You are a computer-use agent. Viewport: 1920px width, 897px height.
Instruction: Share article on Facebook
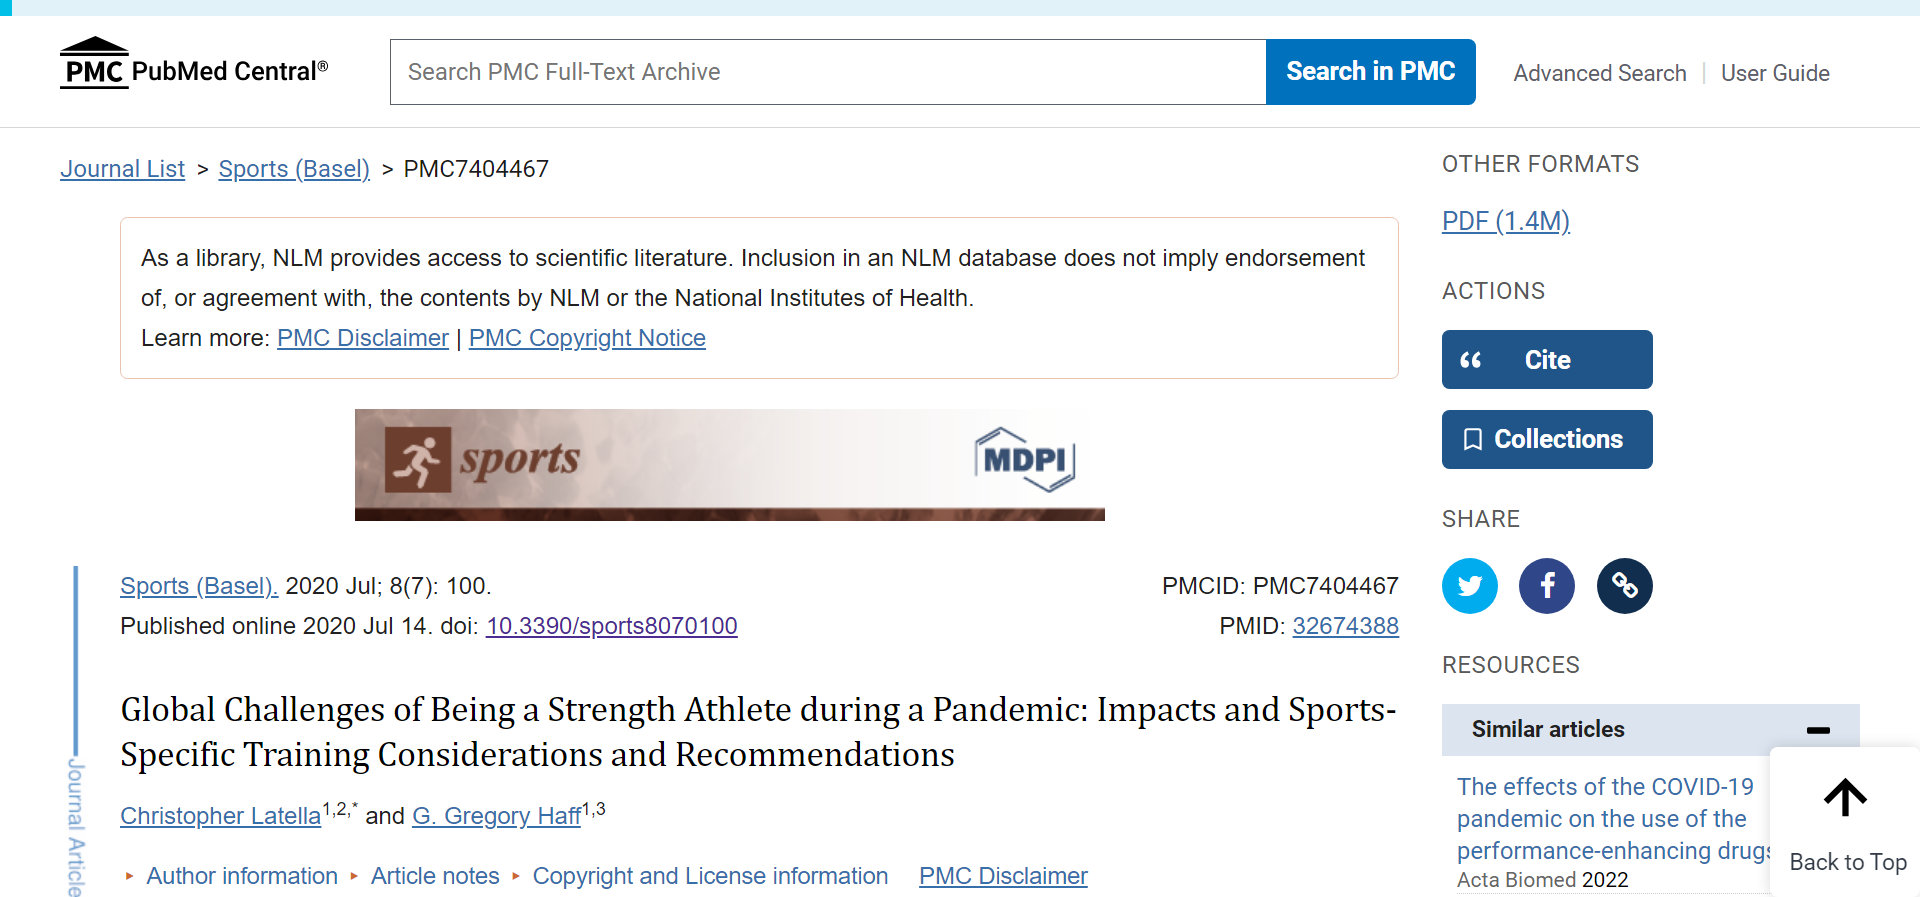[1546, 586]
